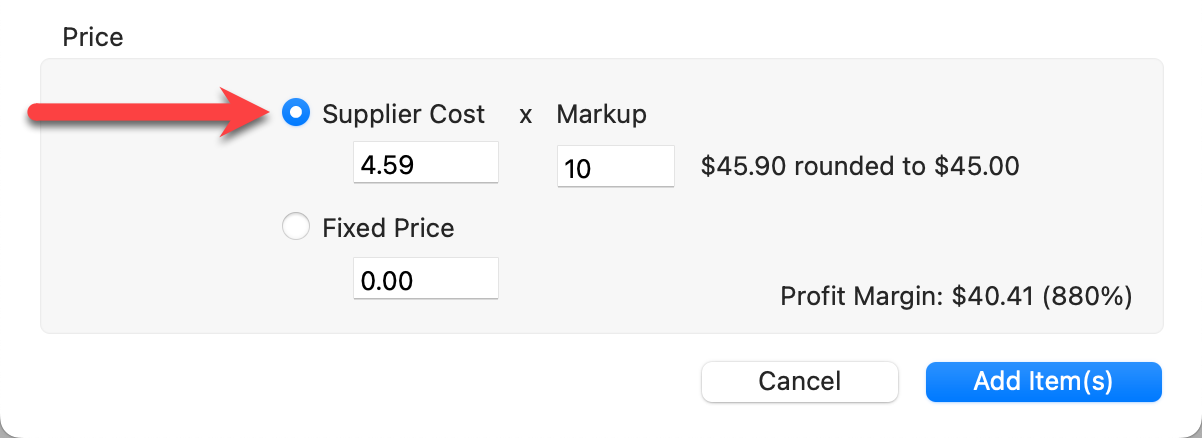Select the Supplier Cost radio button
Image resolution: width=1202 pixels, height=438 pixels.
pos(296,114)
